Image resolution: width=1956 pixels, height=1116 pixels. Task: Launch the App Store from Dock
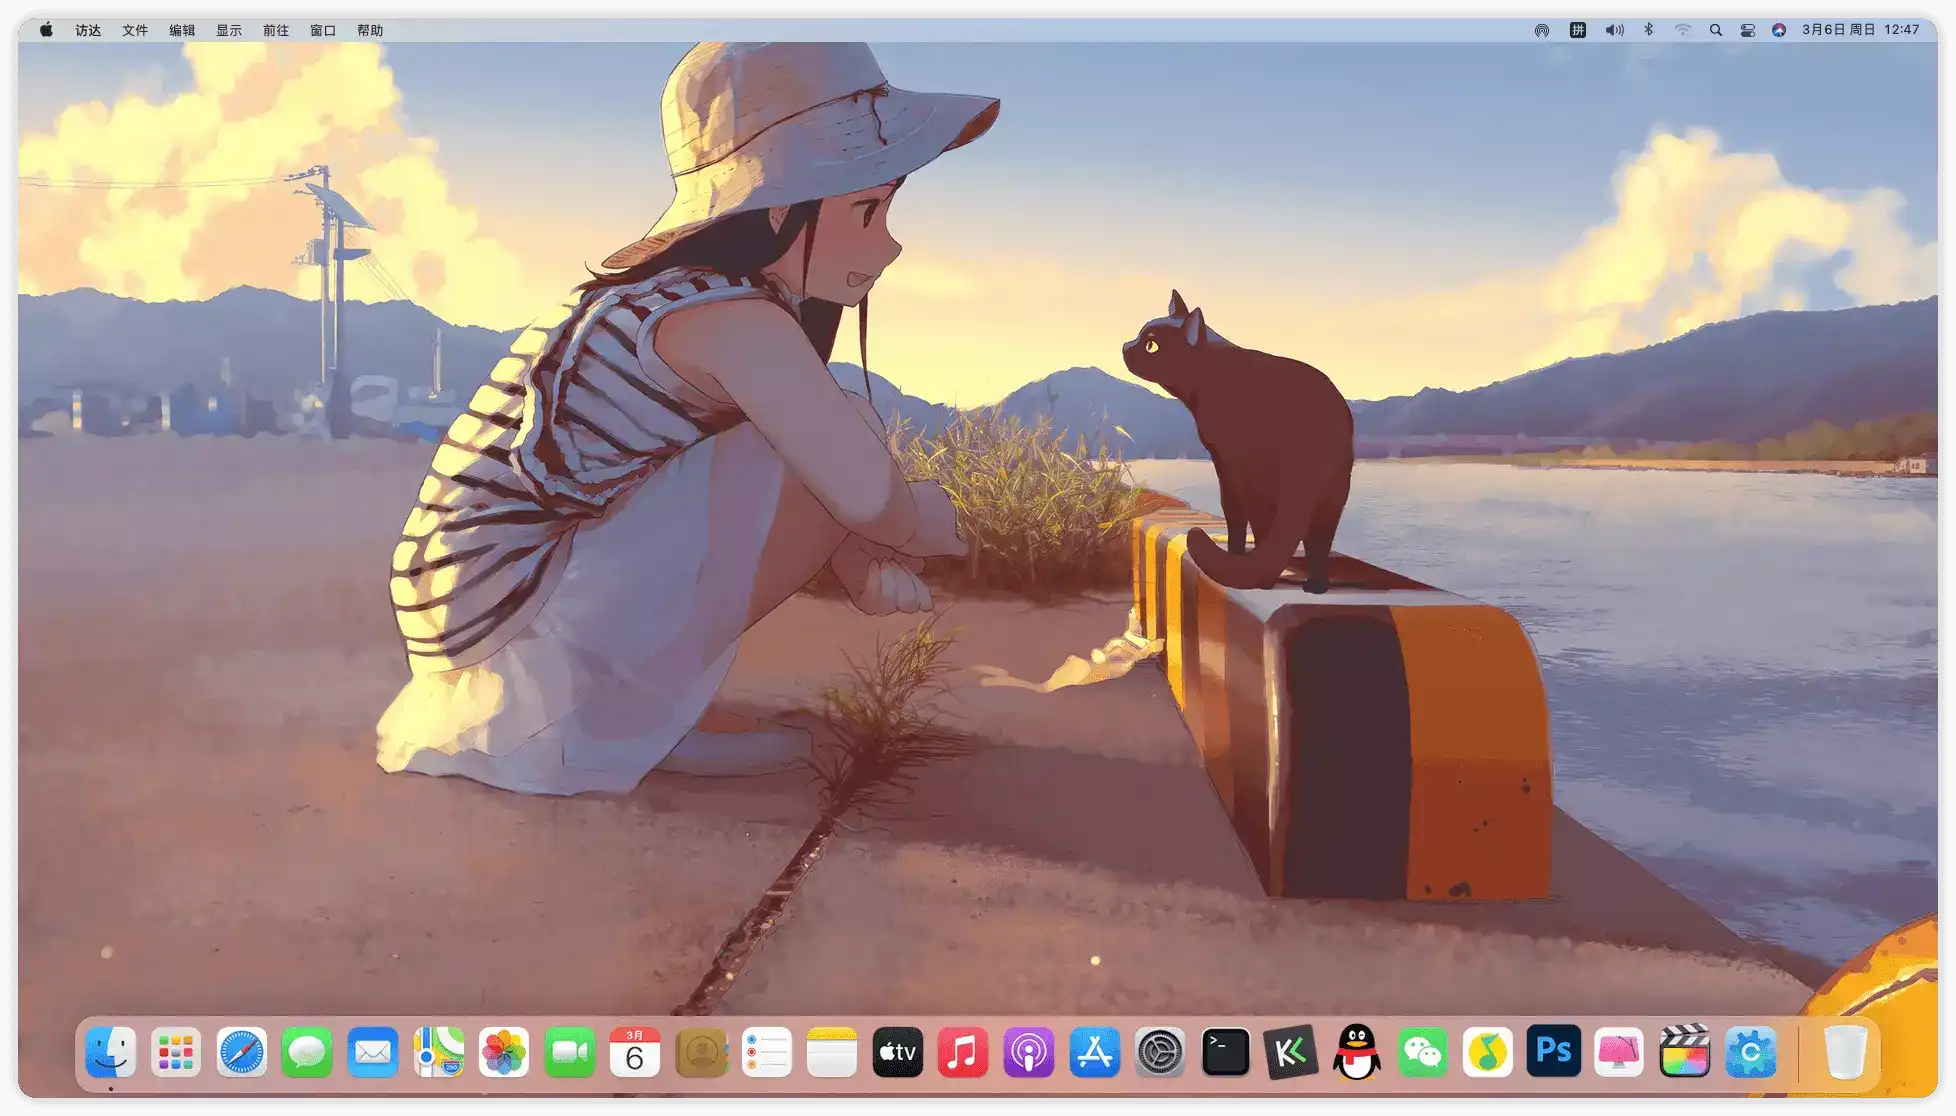(1095, 1052)
